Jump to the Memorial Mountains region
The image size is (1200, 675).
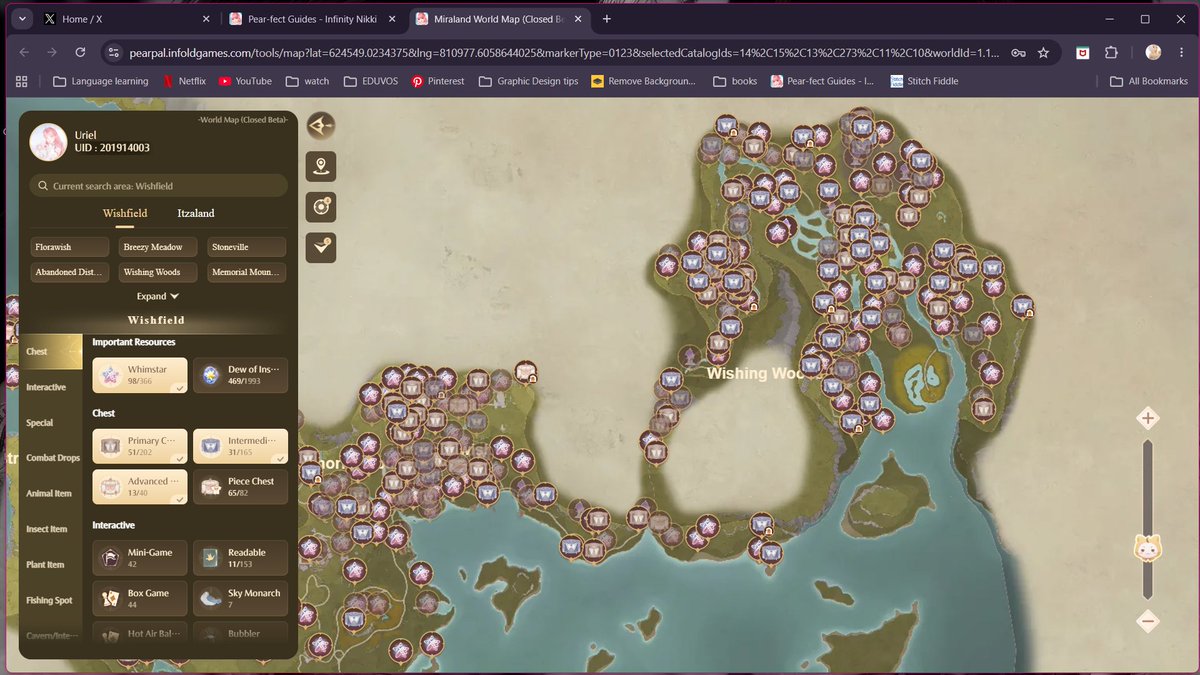(x=247, y=272)
